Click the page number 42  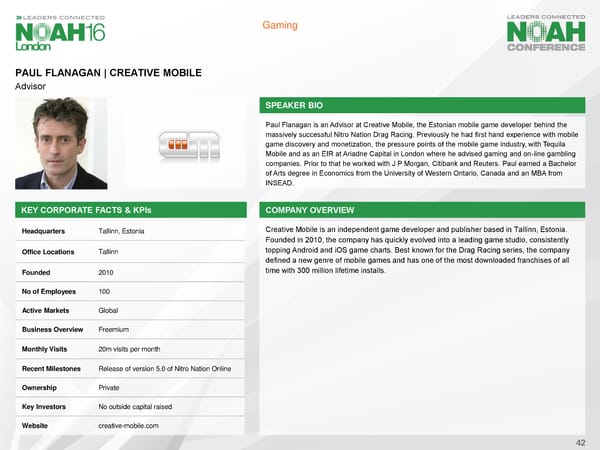point(581,441)
